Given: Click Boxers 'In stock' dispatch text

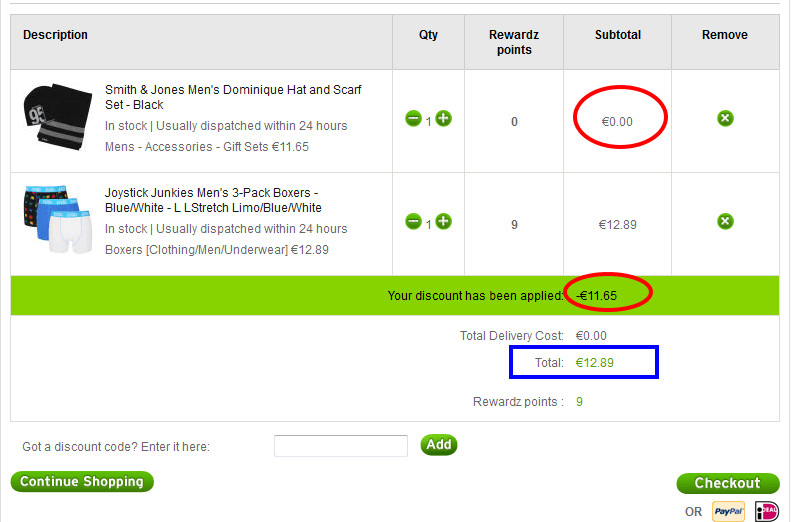Looking at the screenshot, I should point(226,229).
